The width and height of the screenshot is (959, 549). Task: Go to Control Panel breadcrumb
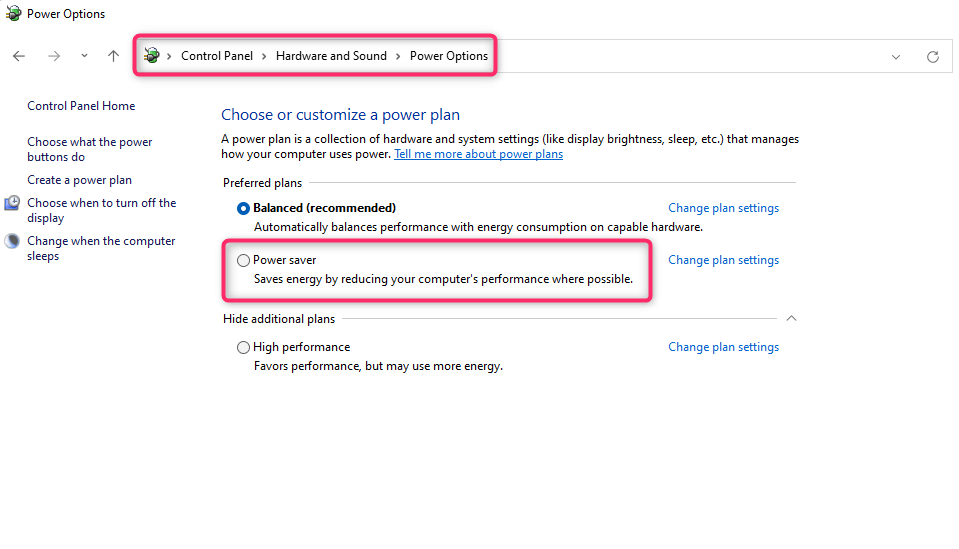217,56
